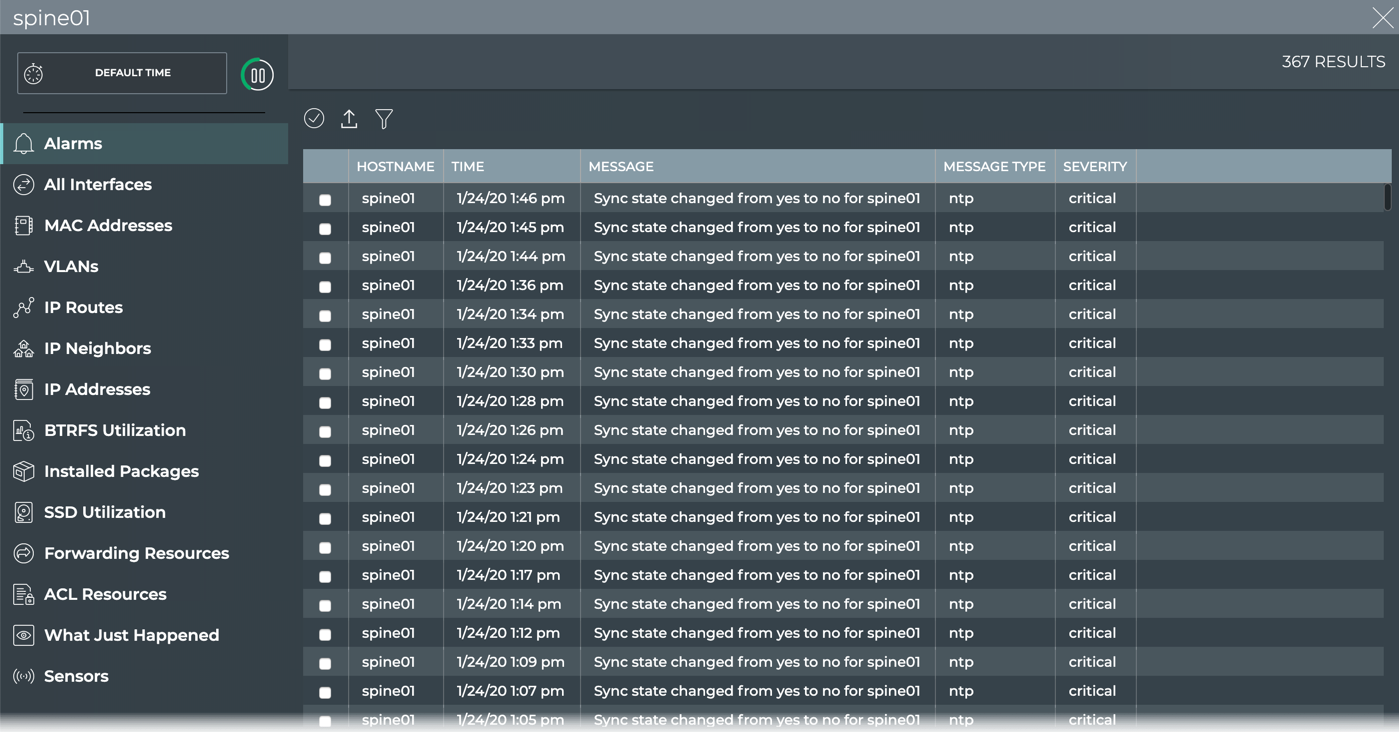Click the Sensors signal icon
Viewport: 1399px width, 732px height.
click(24, 677)
